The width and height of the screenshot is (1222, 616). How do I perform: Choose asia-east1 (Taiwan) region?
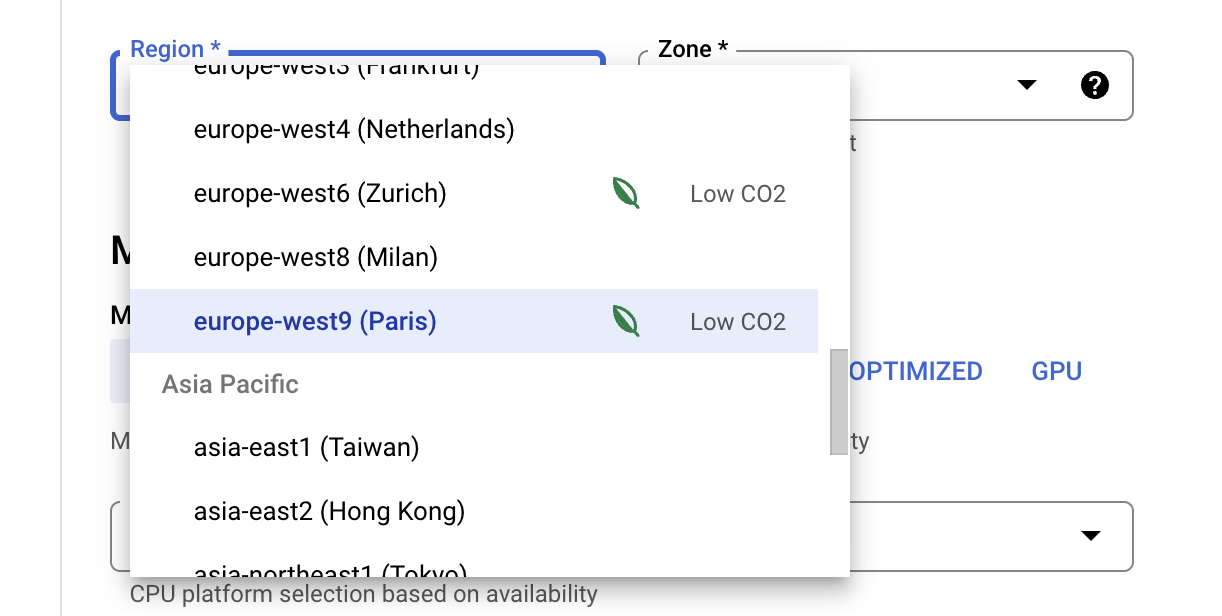(474, 447)
